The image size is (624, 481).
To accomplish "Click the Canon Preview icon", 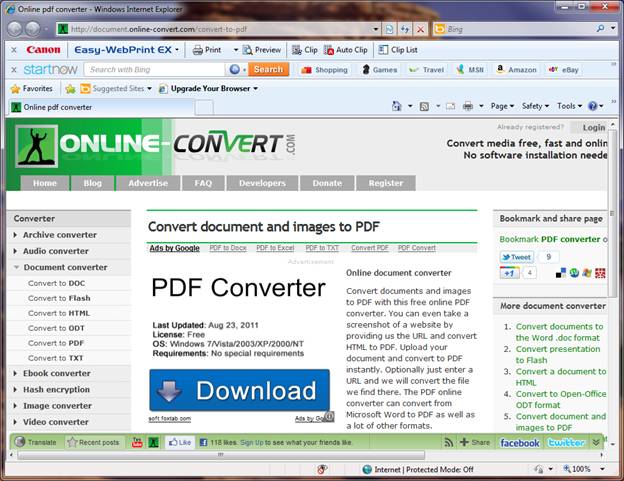I will tap(261, 50).
